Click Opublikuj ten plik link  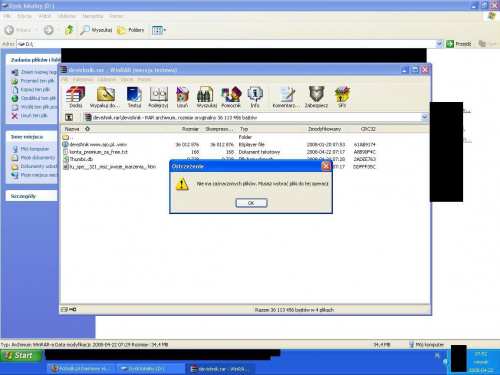[x=38, y=98]
